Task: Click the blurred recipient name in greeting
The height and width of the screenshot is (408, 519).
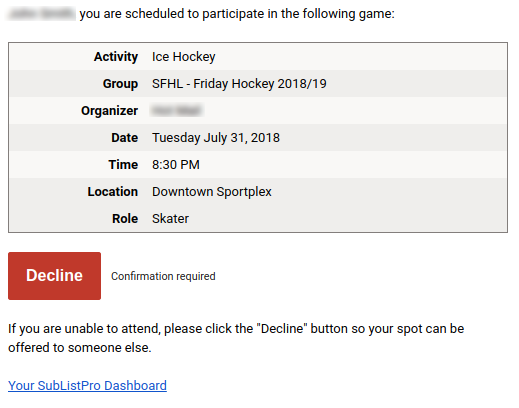Action: coord(42,14)
